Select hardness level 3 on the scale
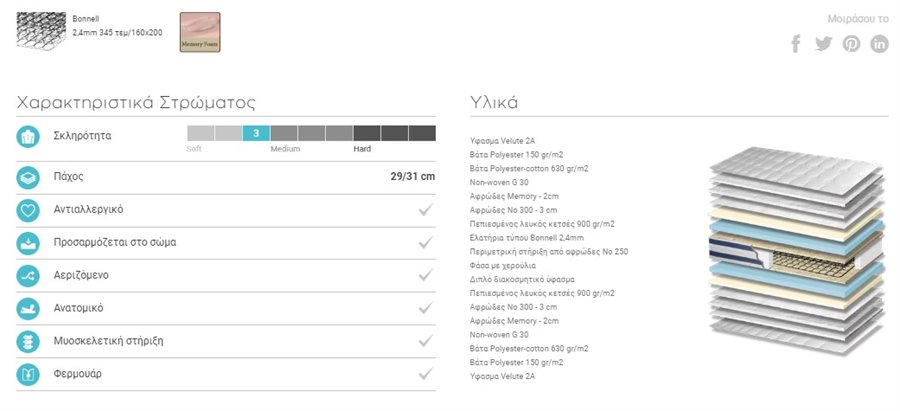 click(x=256, y=133)
